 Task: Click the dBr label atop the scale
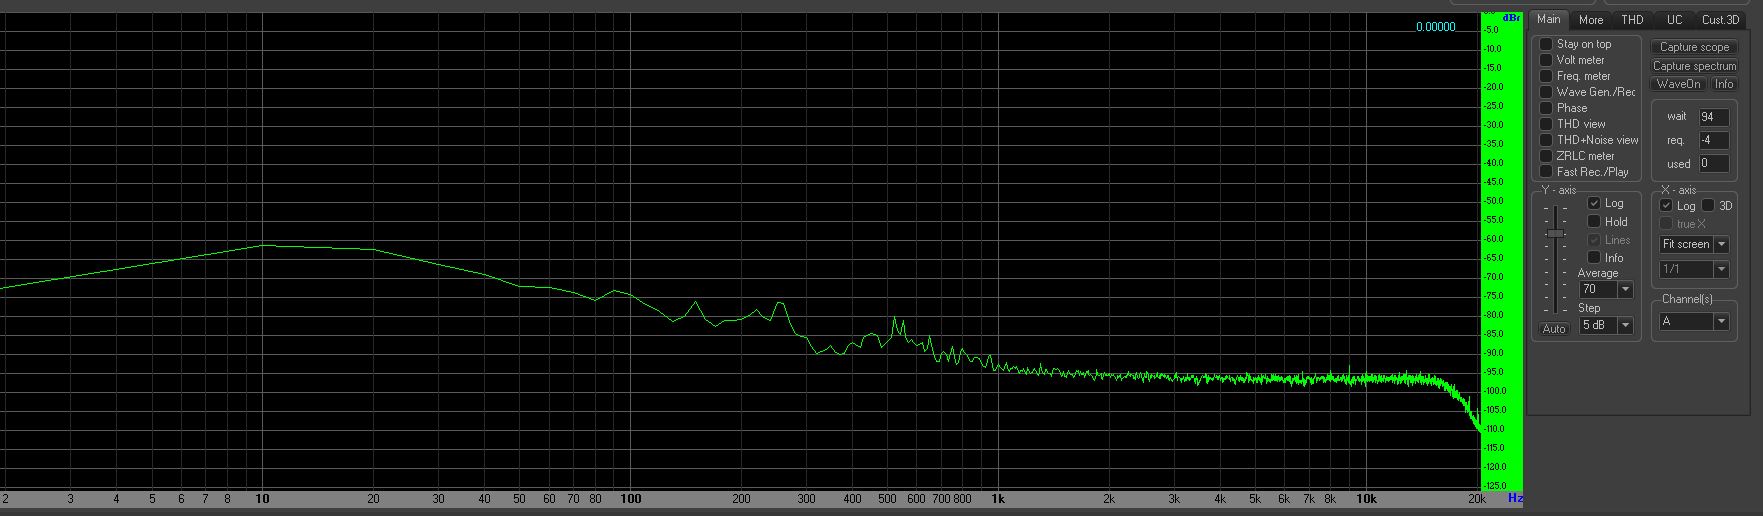(1511, 17)
